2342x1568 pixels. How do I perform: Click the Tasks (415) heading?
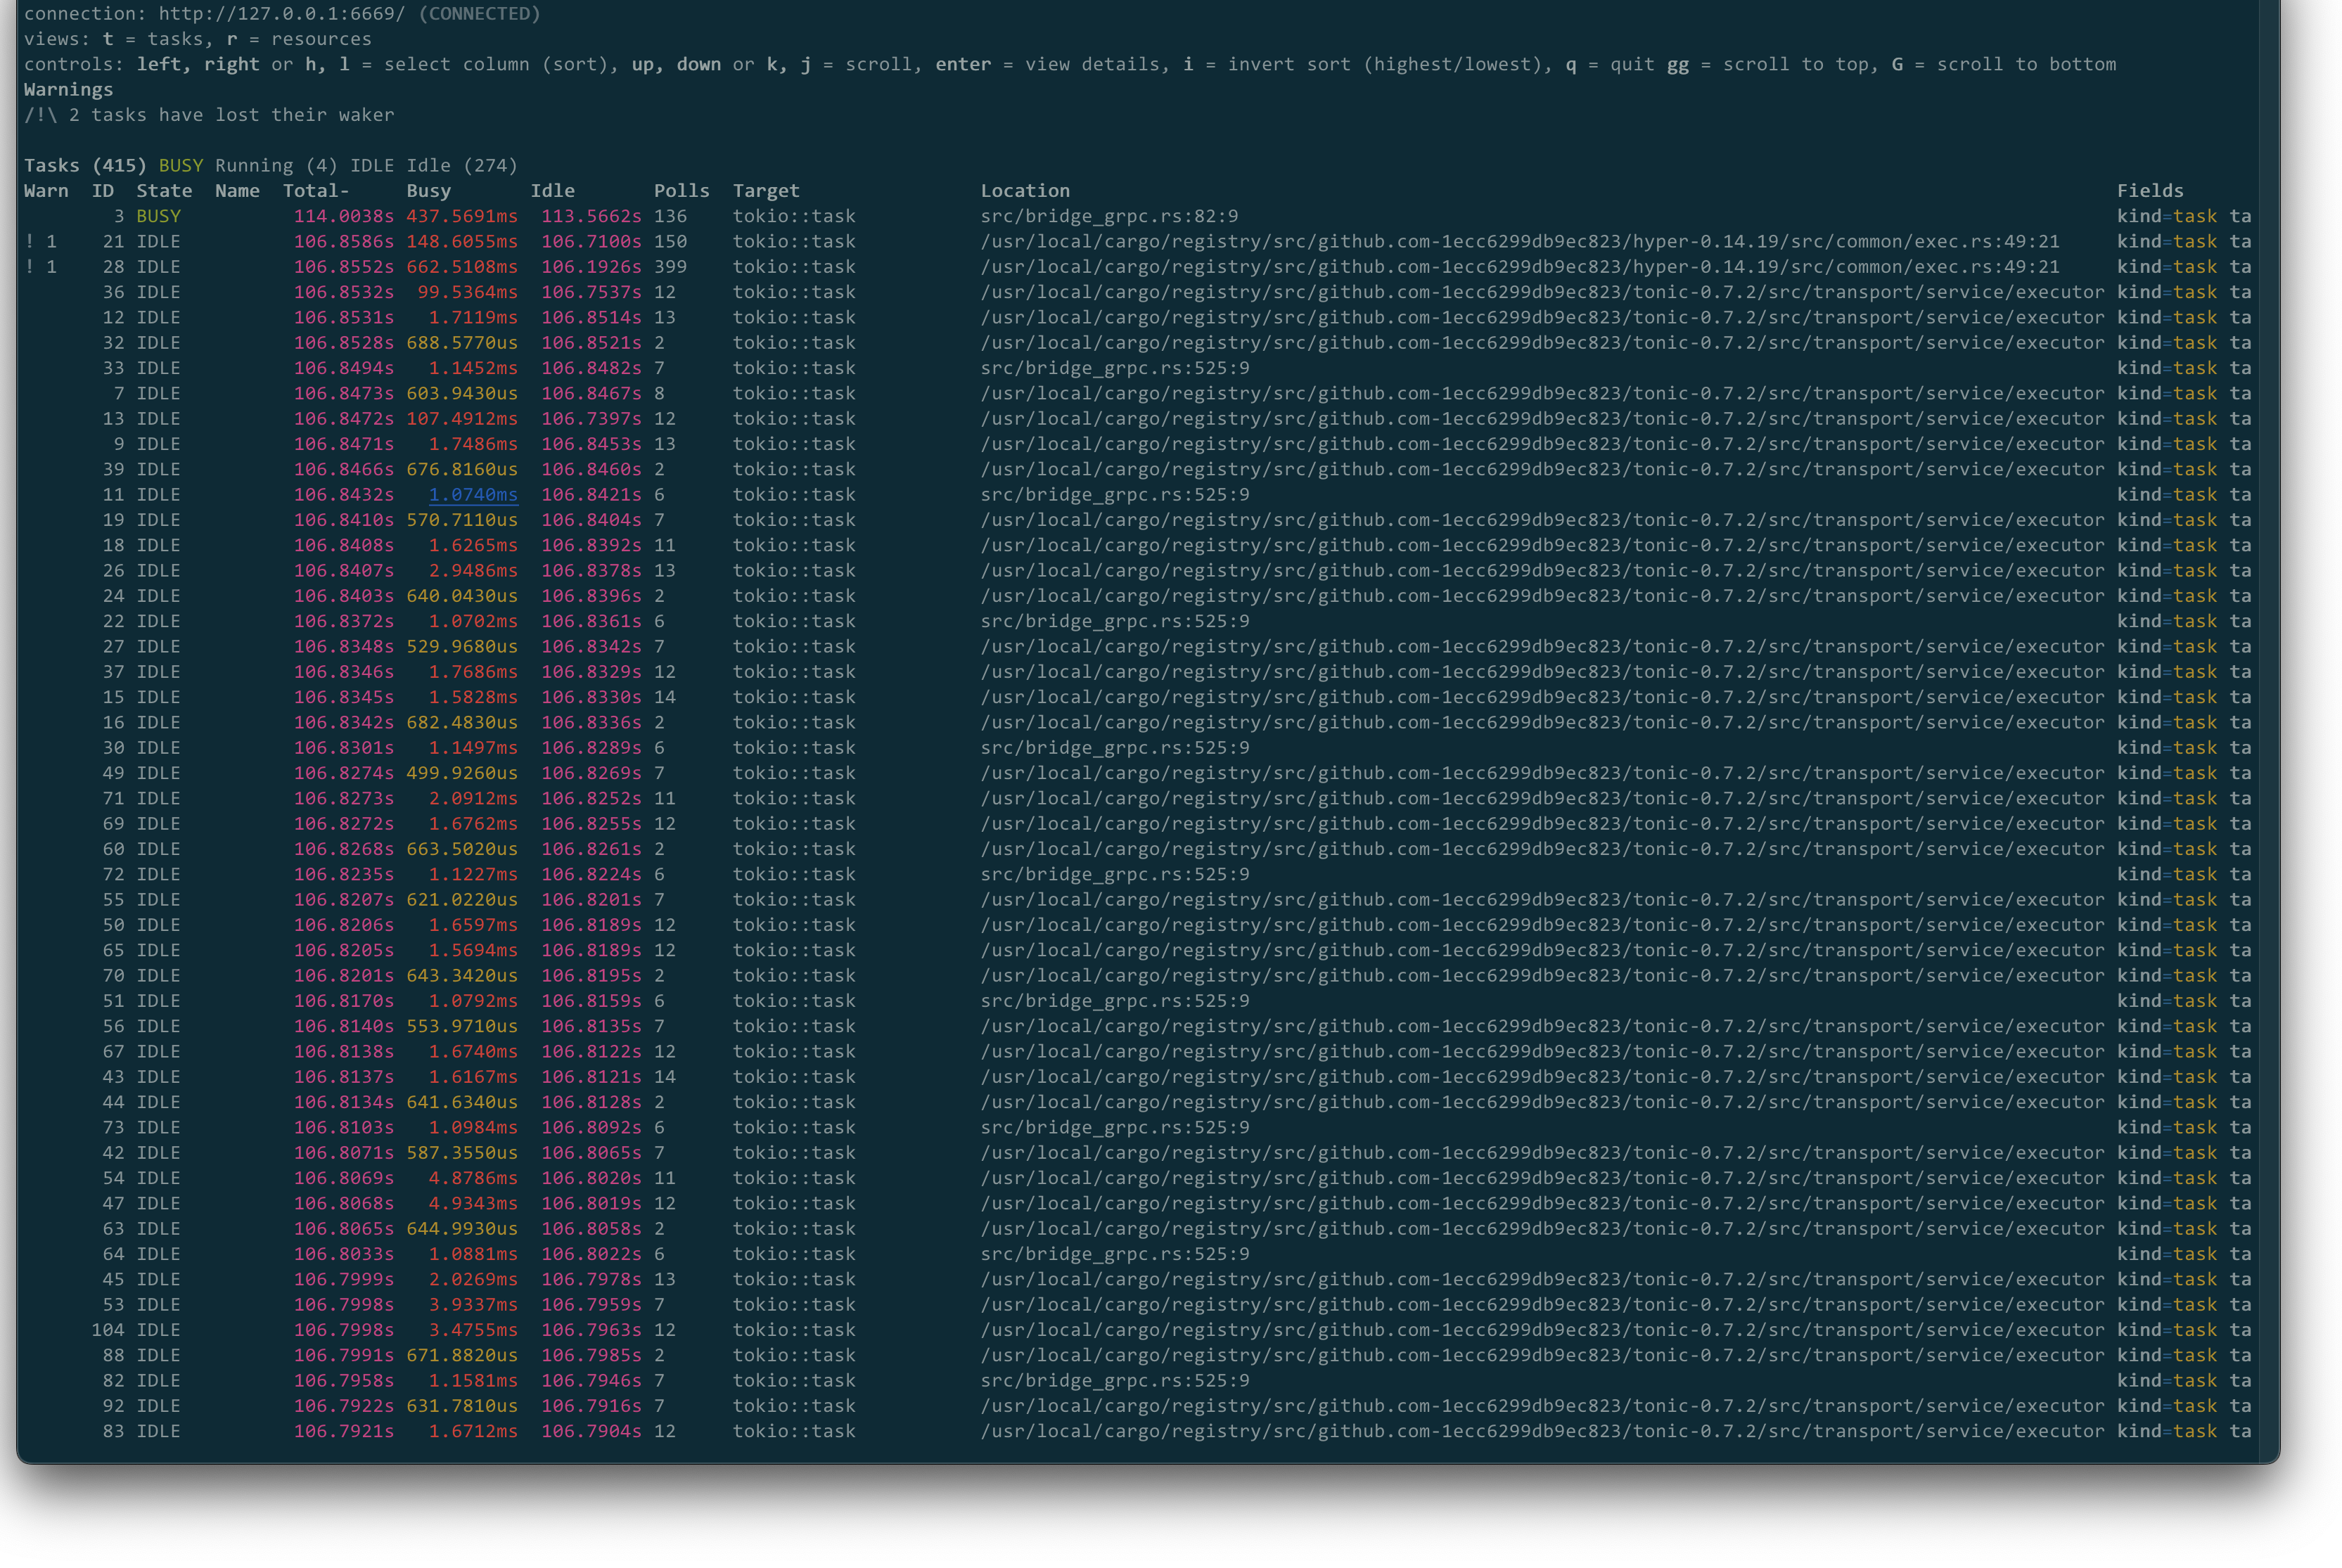pyautogui.click(x=85, y=165)
